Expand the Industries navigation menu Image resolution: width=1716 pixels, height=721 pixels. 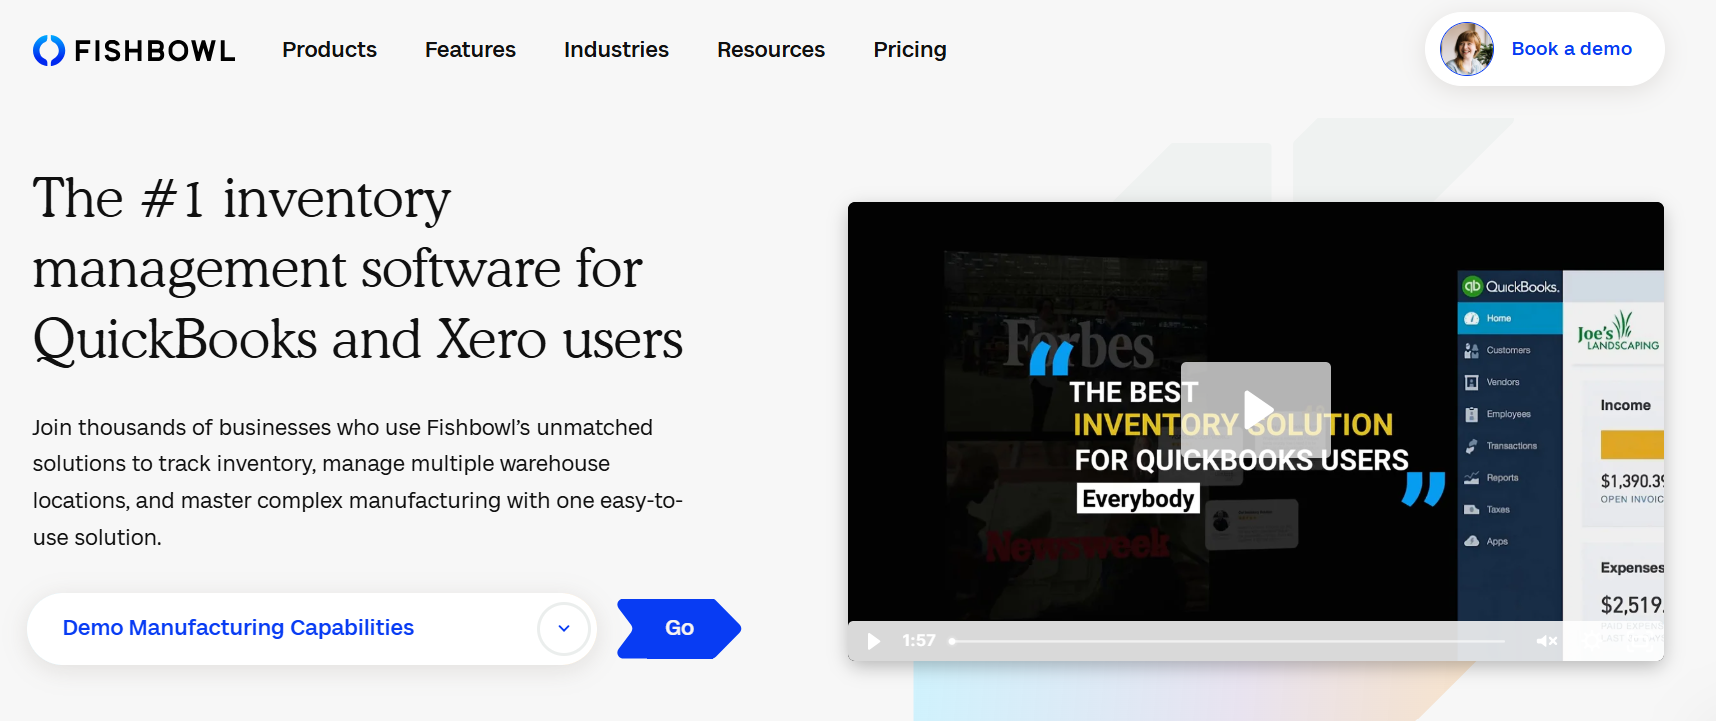pyautogui.click(x=616, y=50)
